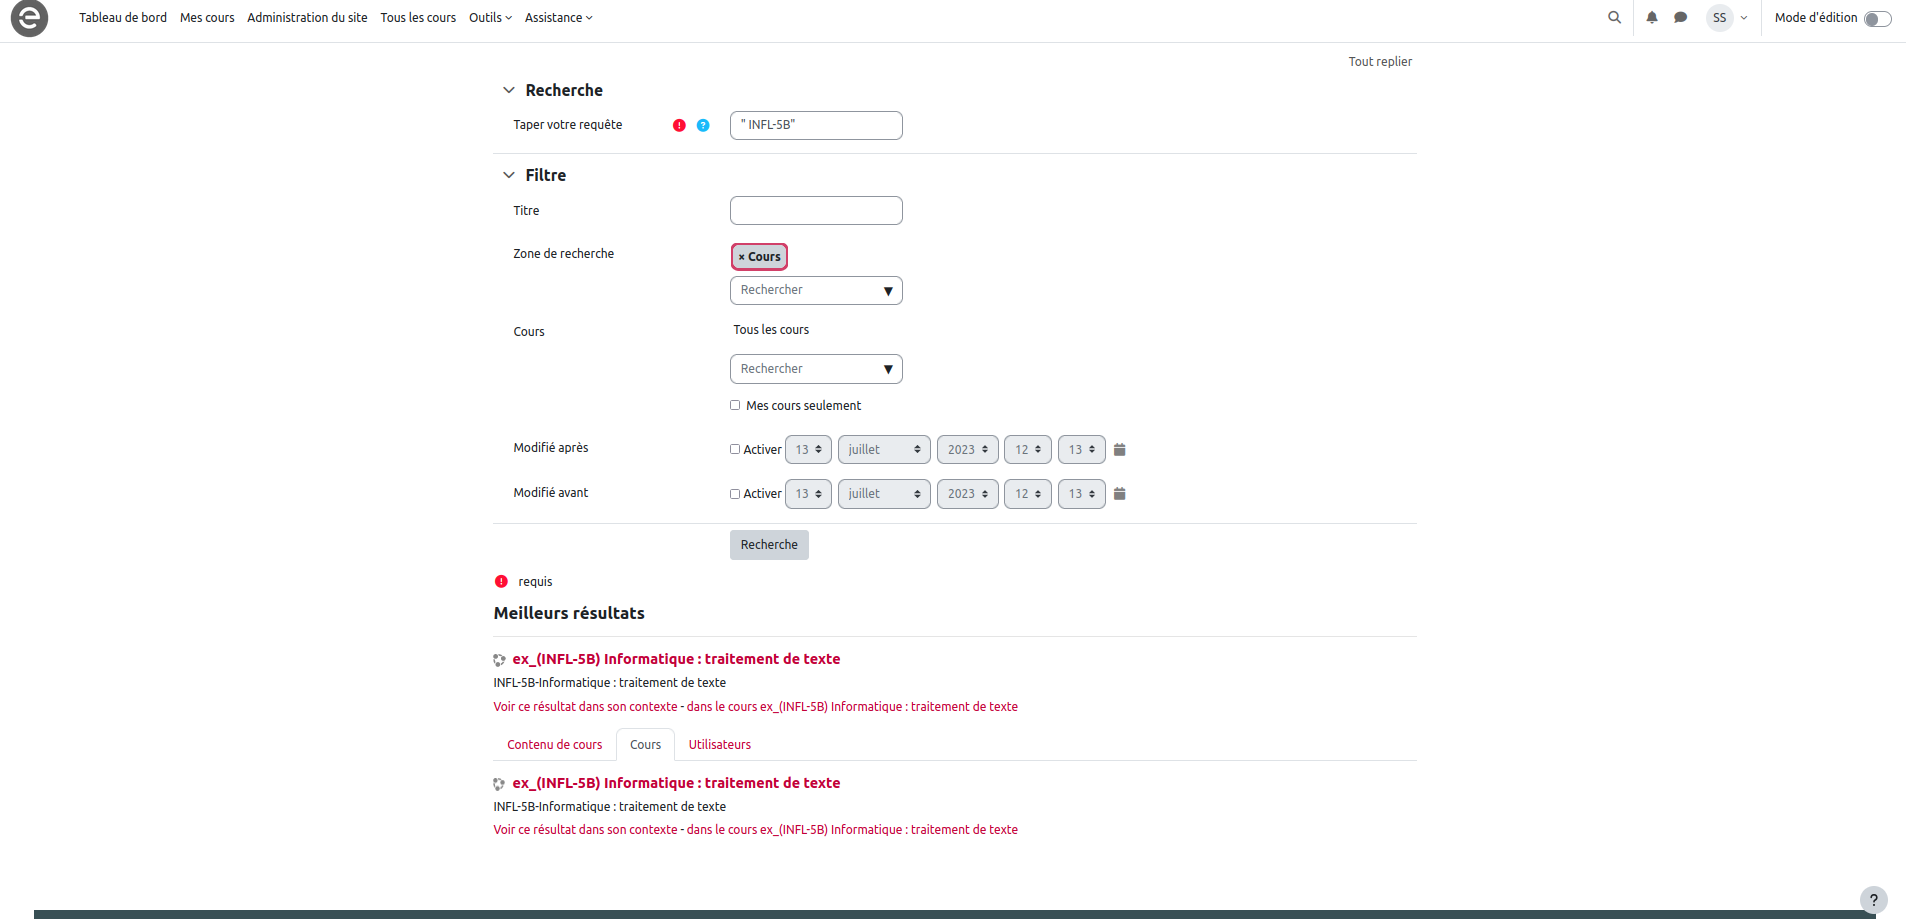1906x919 pixels.
Task: Open the search magnifier icon in header
Action: 1614,17
